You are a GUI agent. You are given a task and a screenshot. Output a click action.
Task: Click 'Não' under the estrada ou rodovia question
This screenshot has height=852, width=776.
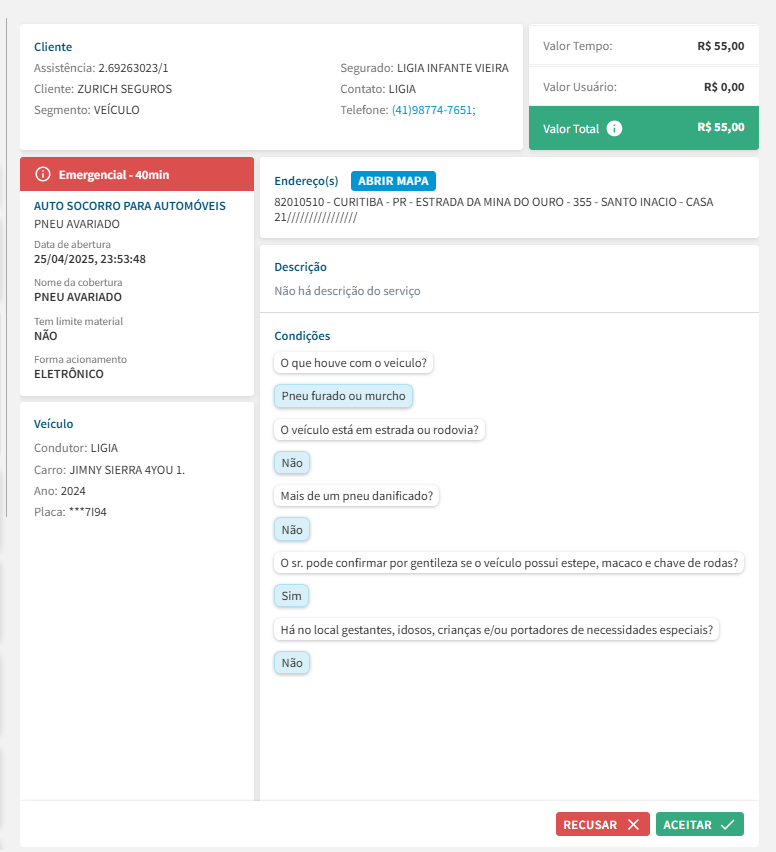point(292,463)
